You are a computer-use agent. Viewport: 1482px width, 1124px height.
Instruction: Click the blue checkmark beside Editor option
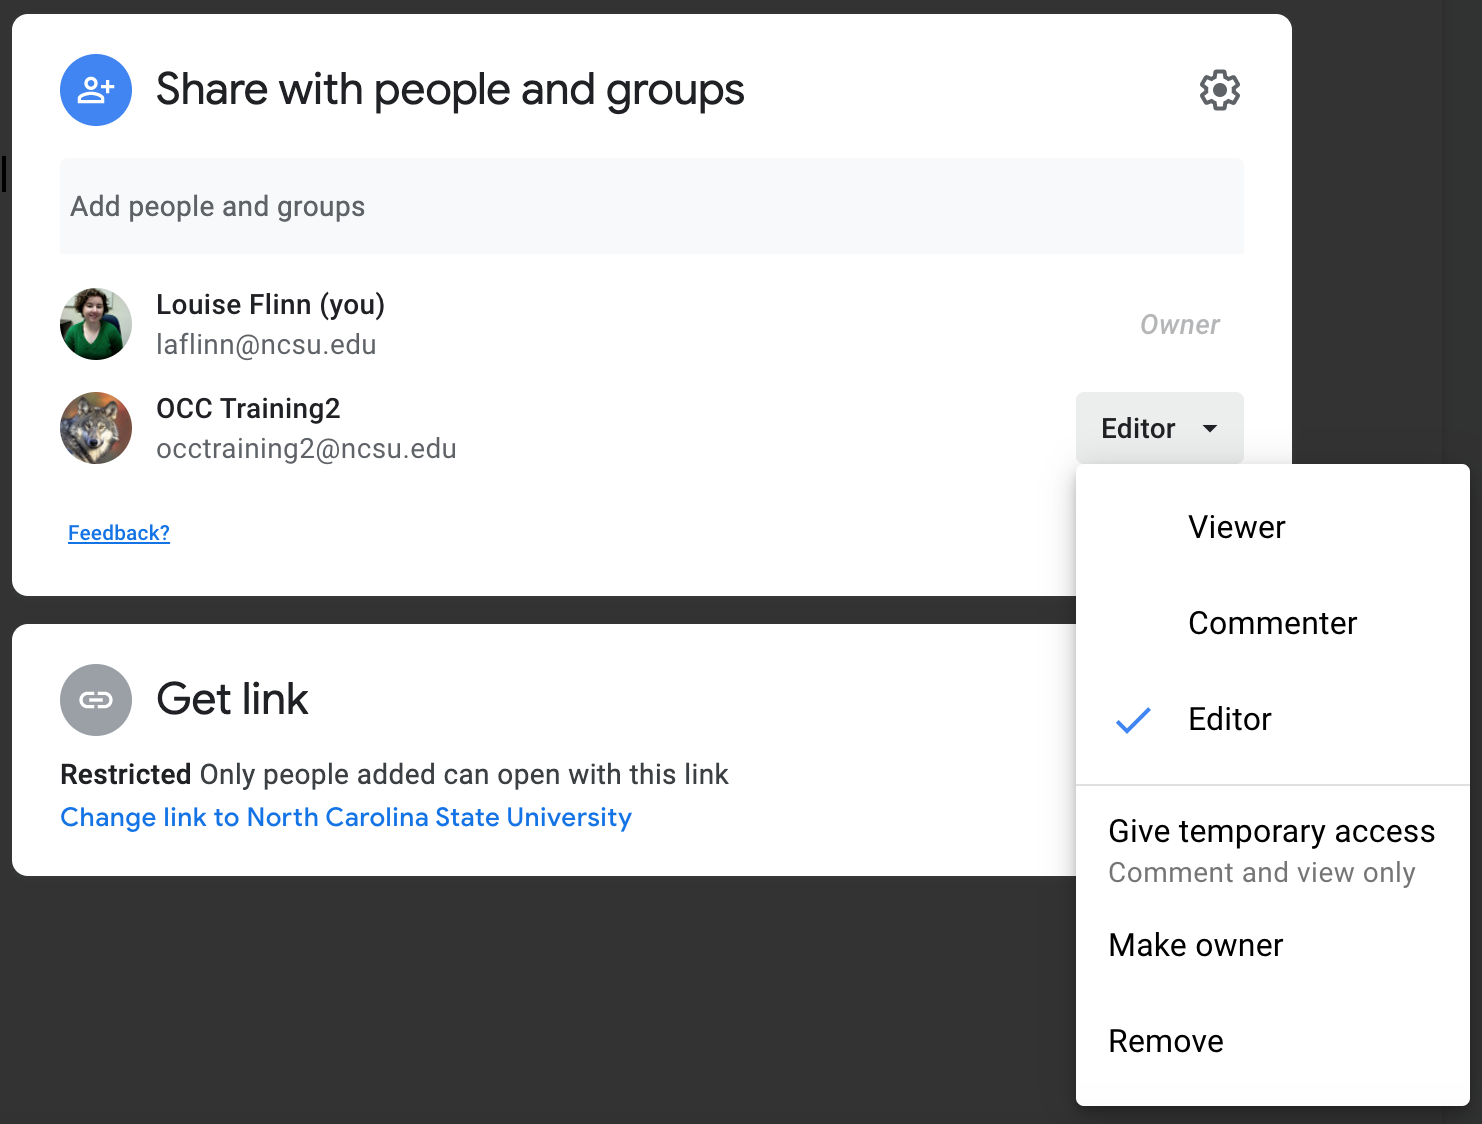click(x=1133, y=720)
